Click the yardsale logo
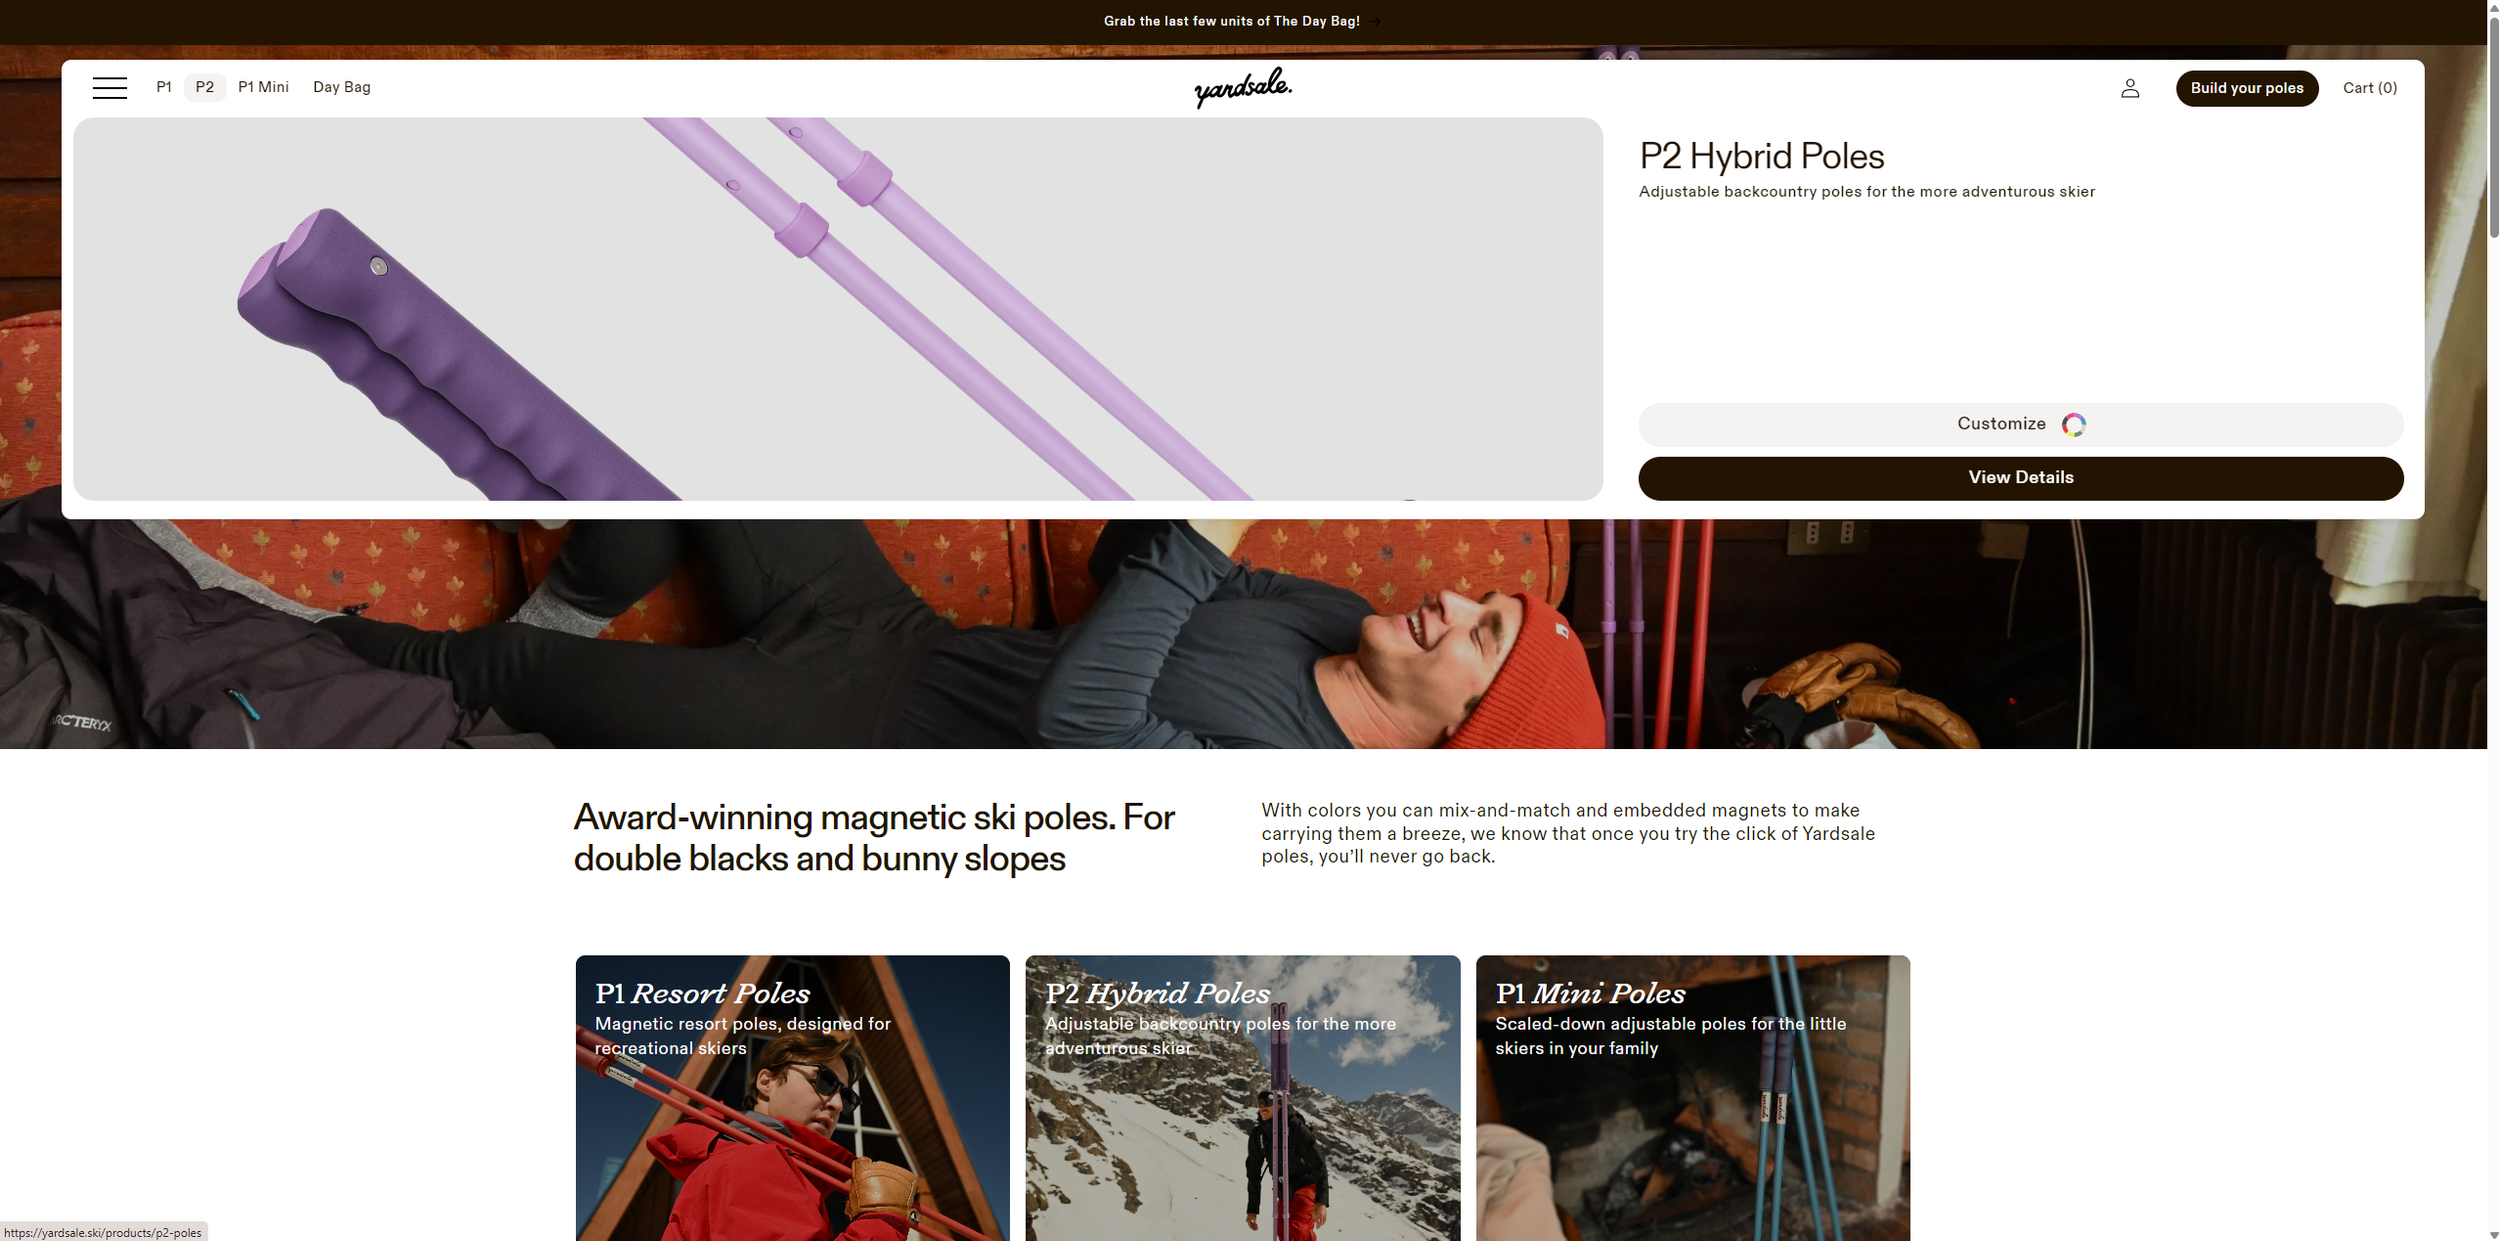Screen dimensions: 2500x1241 tap(1243, 88)
